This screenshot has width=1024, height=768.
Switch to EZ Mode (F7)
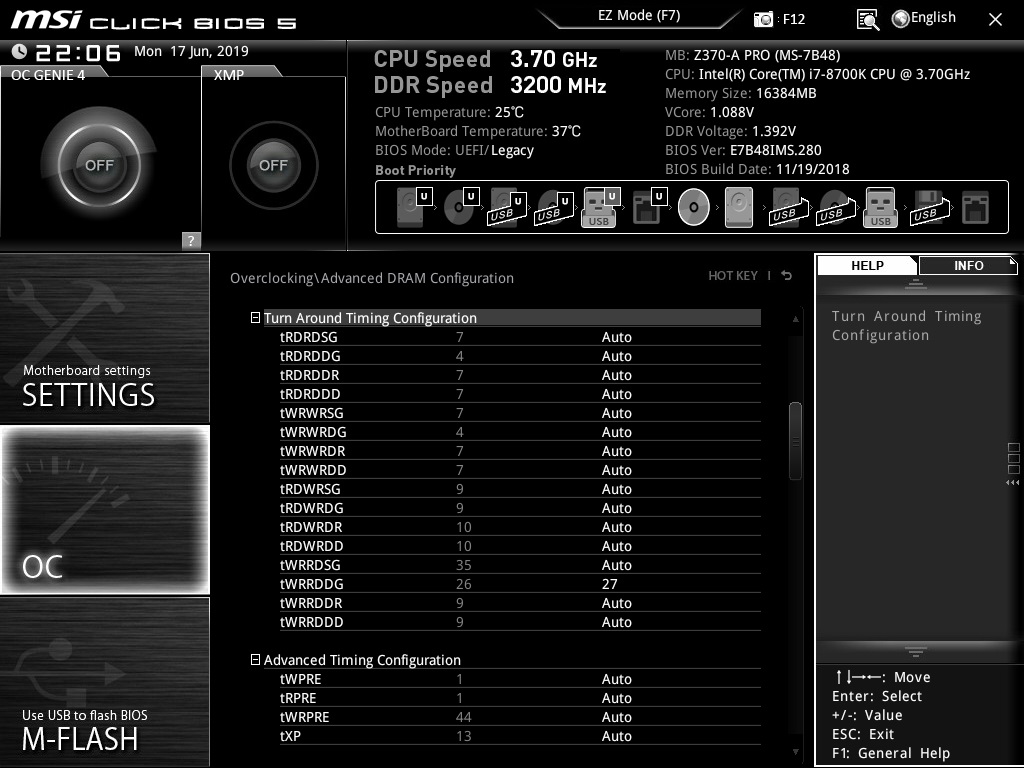pos(639,16)
